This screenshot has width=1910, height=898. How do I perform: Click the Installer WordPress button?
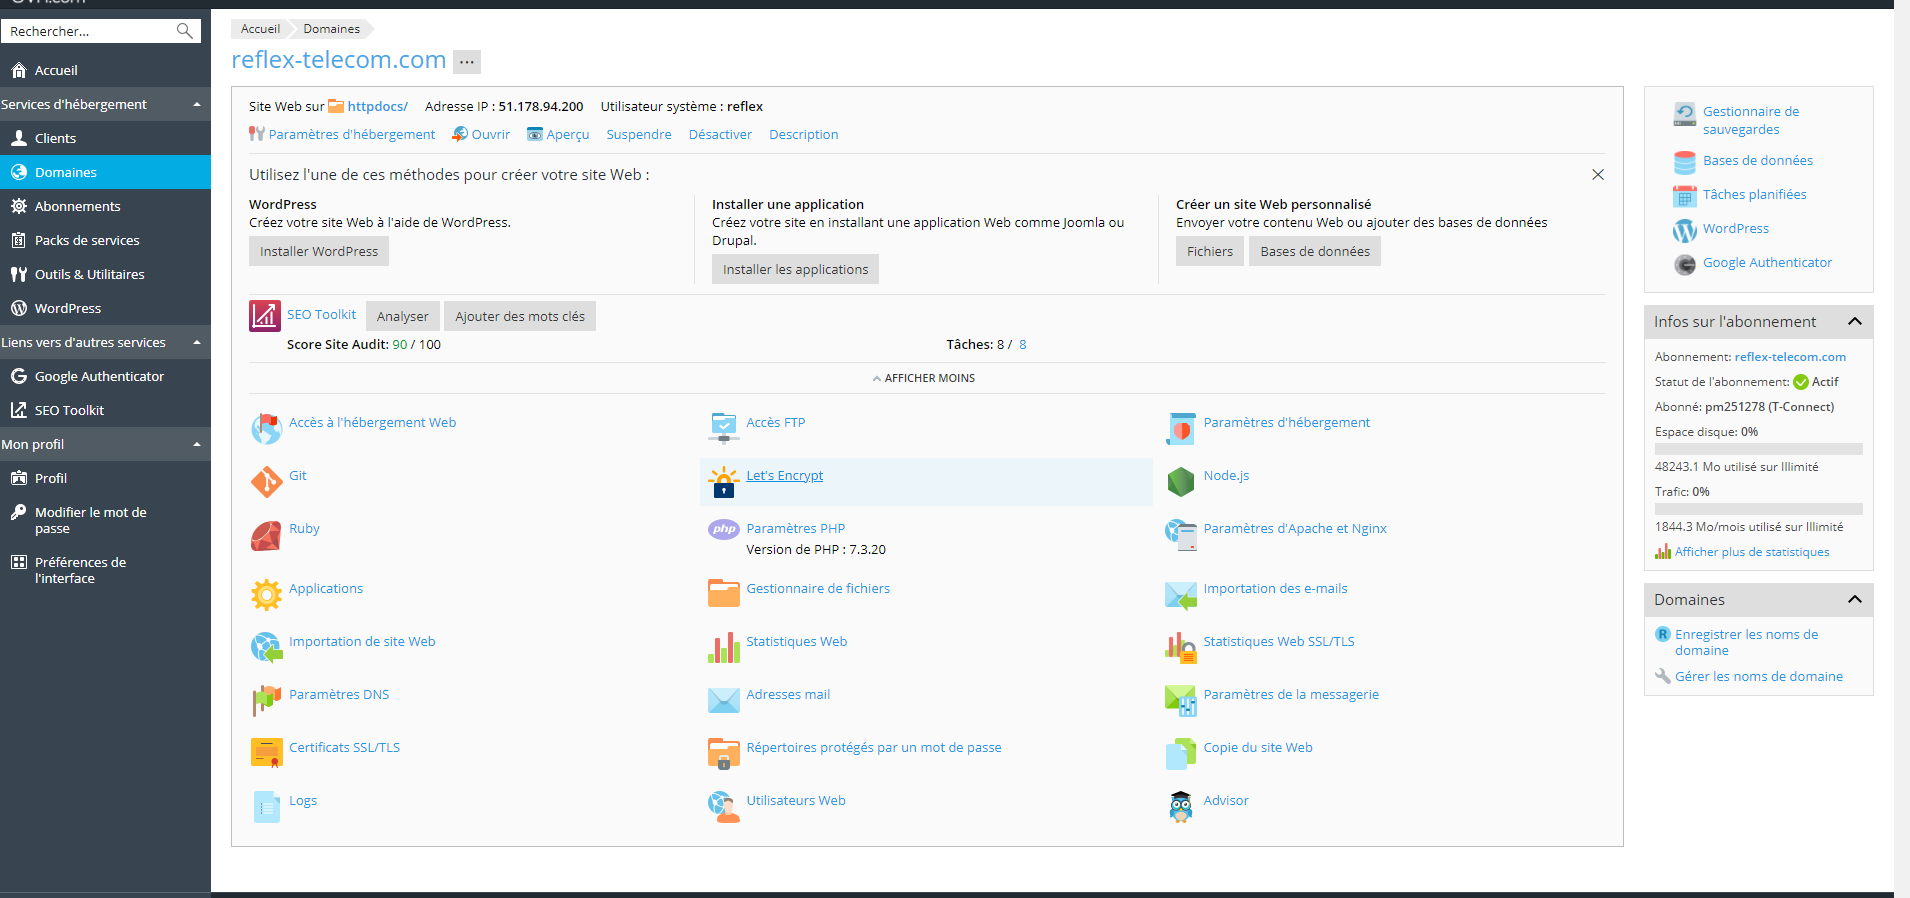coord(319,251)
